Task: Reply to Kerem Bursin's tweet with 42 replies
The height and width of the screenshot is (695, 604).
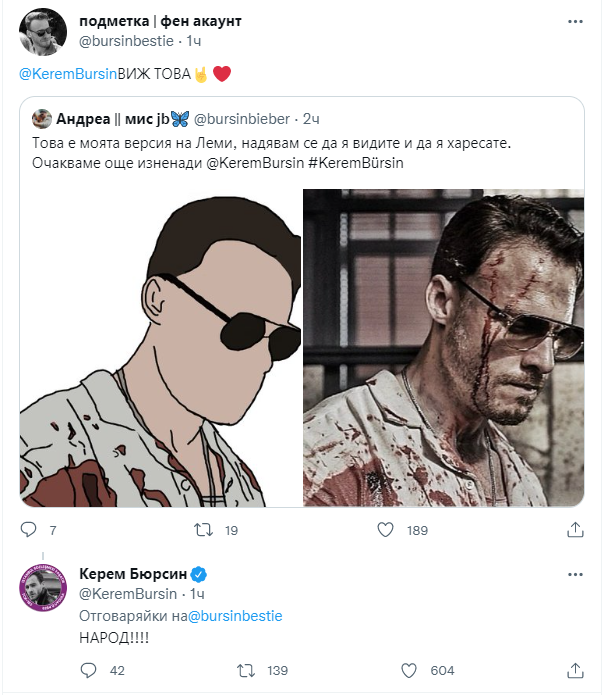Action: click(87, 671)
